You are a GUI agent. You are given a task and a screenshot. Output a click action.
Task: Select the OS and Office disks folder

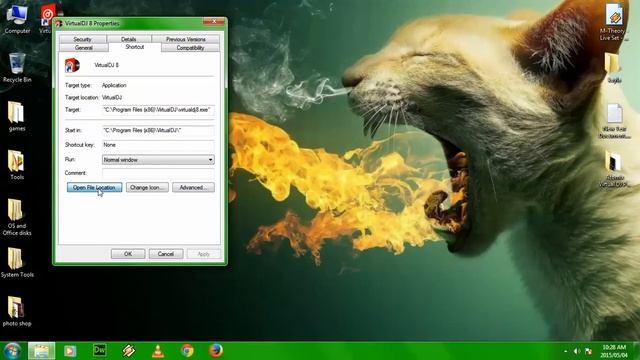[x=17, y=217]
